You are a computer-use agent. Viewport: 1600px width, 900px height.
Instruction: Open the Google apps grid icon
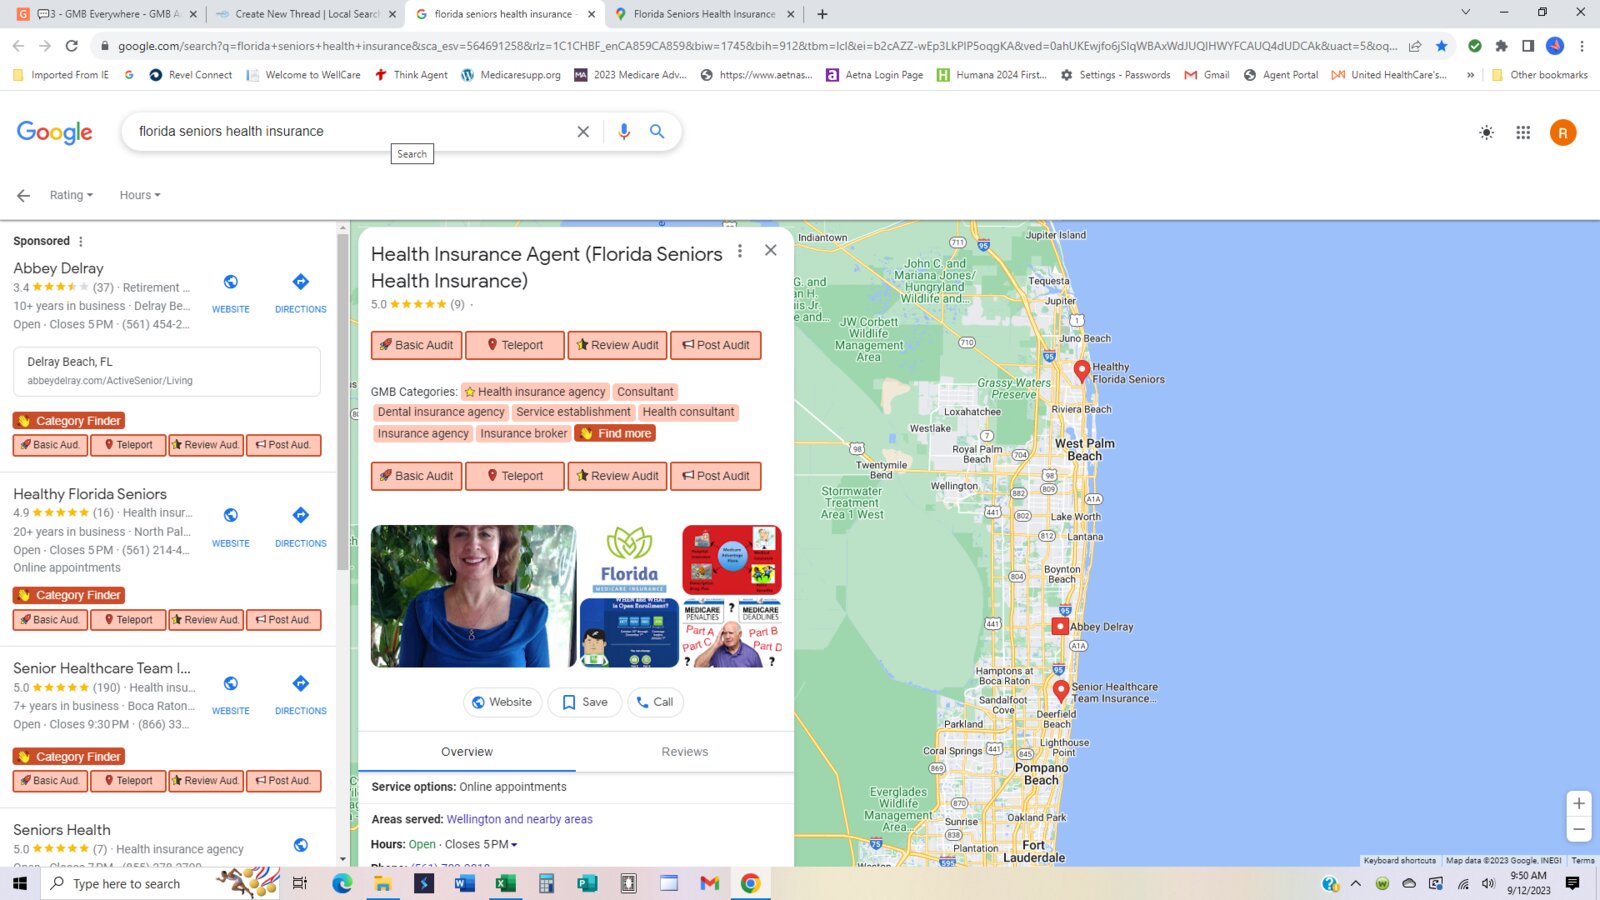[x=1523, y=132]
